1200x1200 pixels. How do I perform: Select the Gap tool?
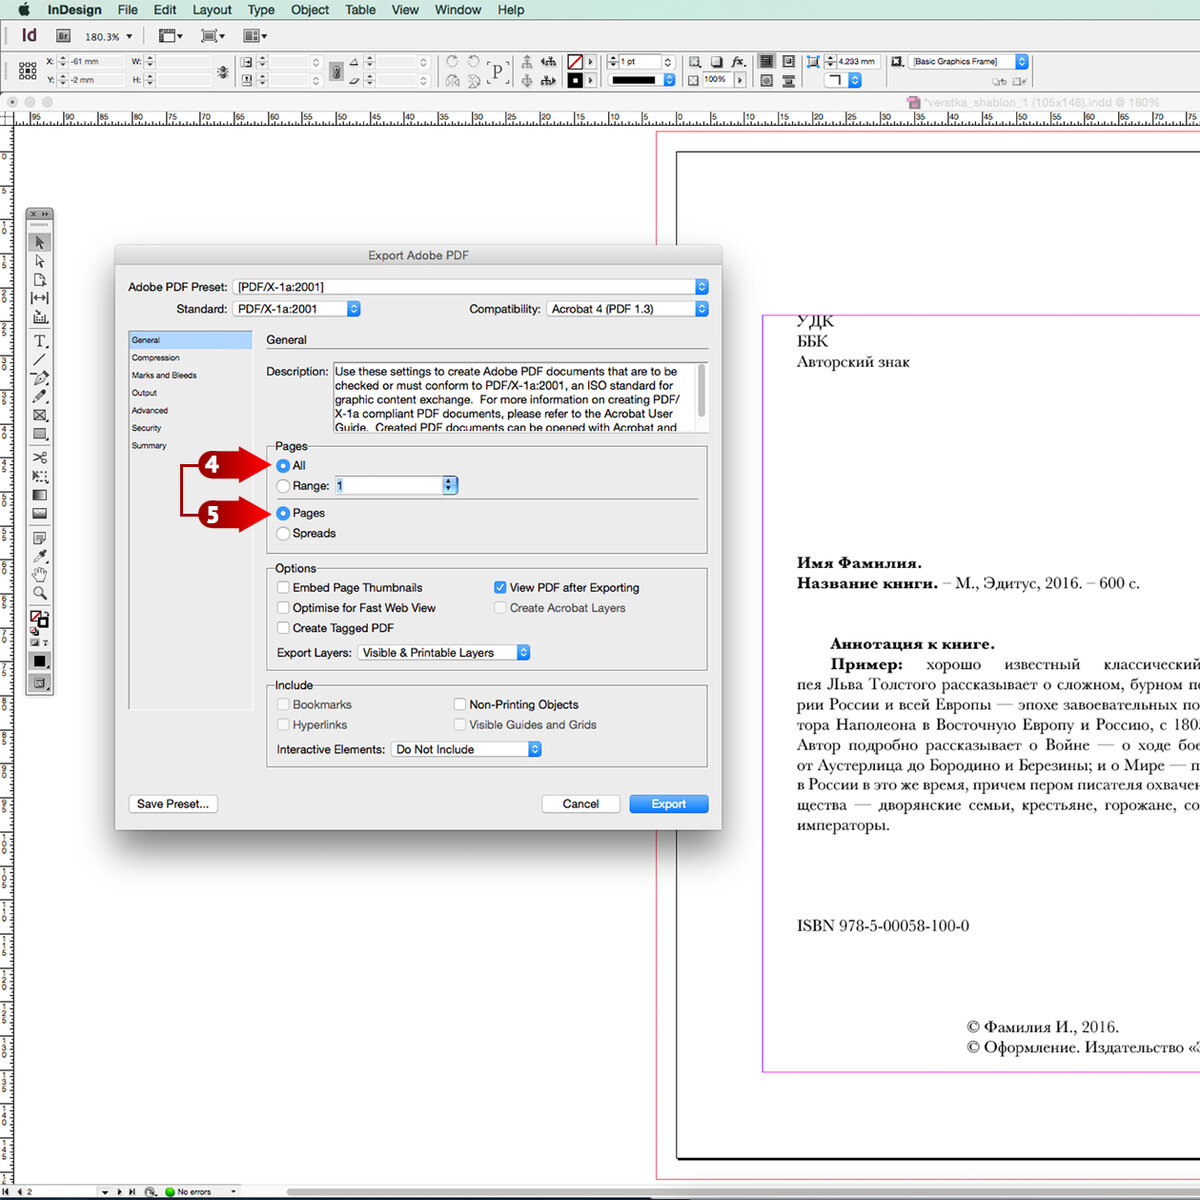click(x=40, y=298)
